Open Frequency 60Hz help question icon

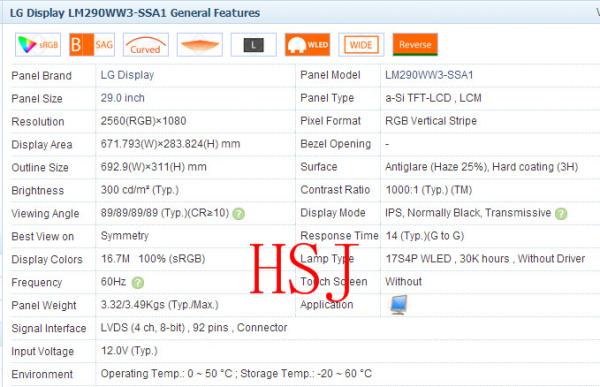138,282
